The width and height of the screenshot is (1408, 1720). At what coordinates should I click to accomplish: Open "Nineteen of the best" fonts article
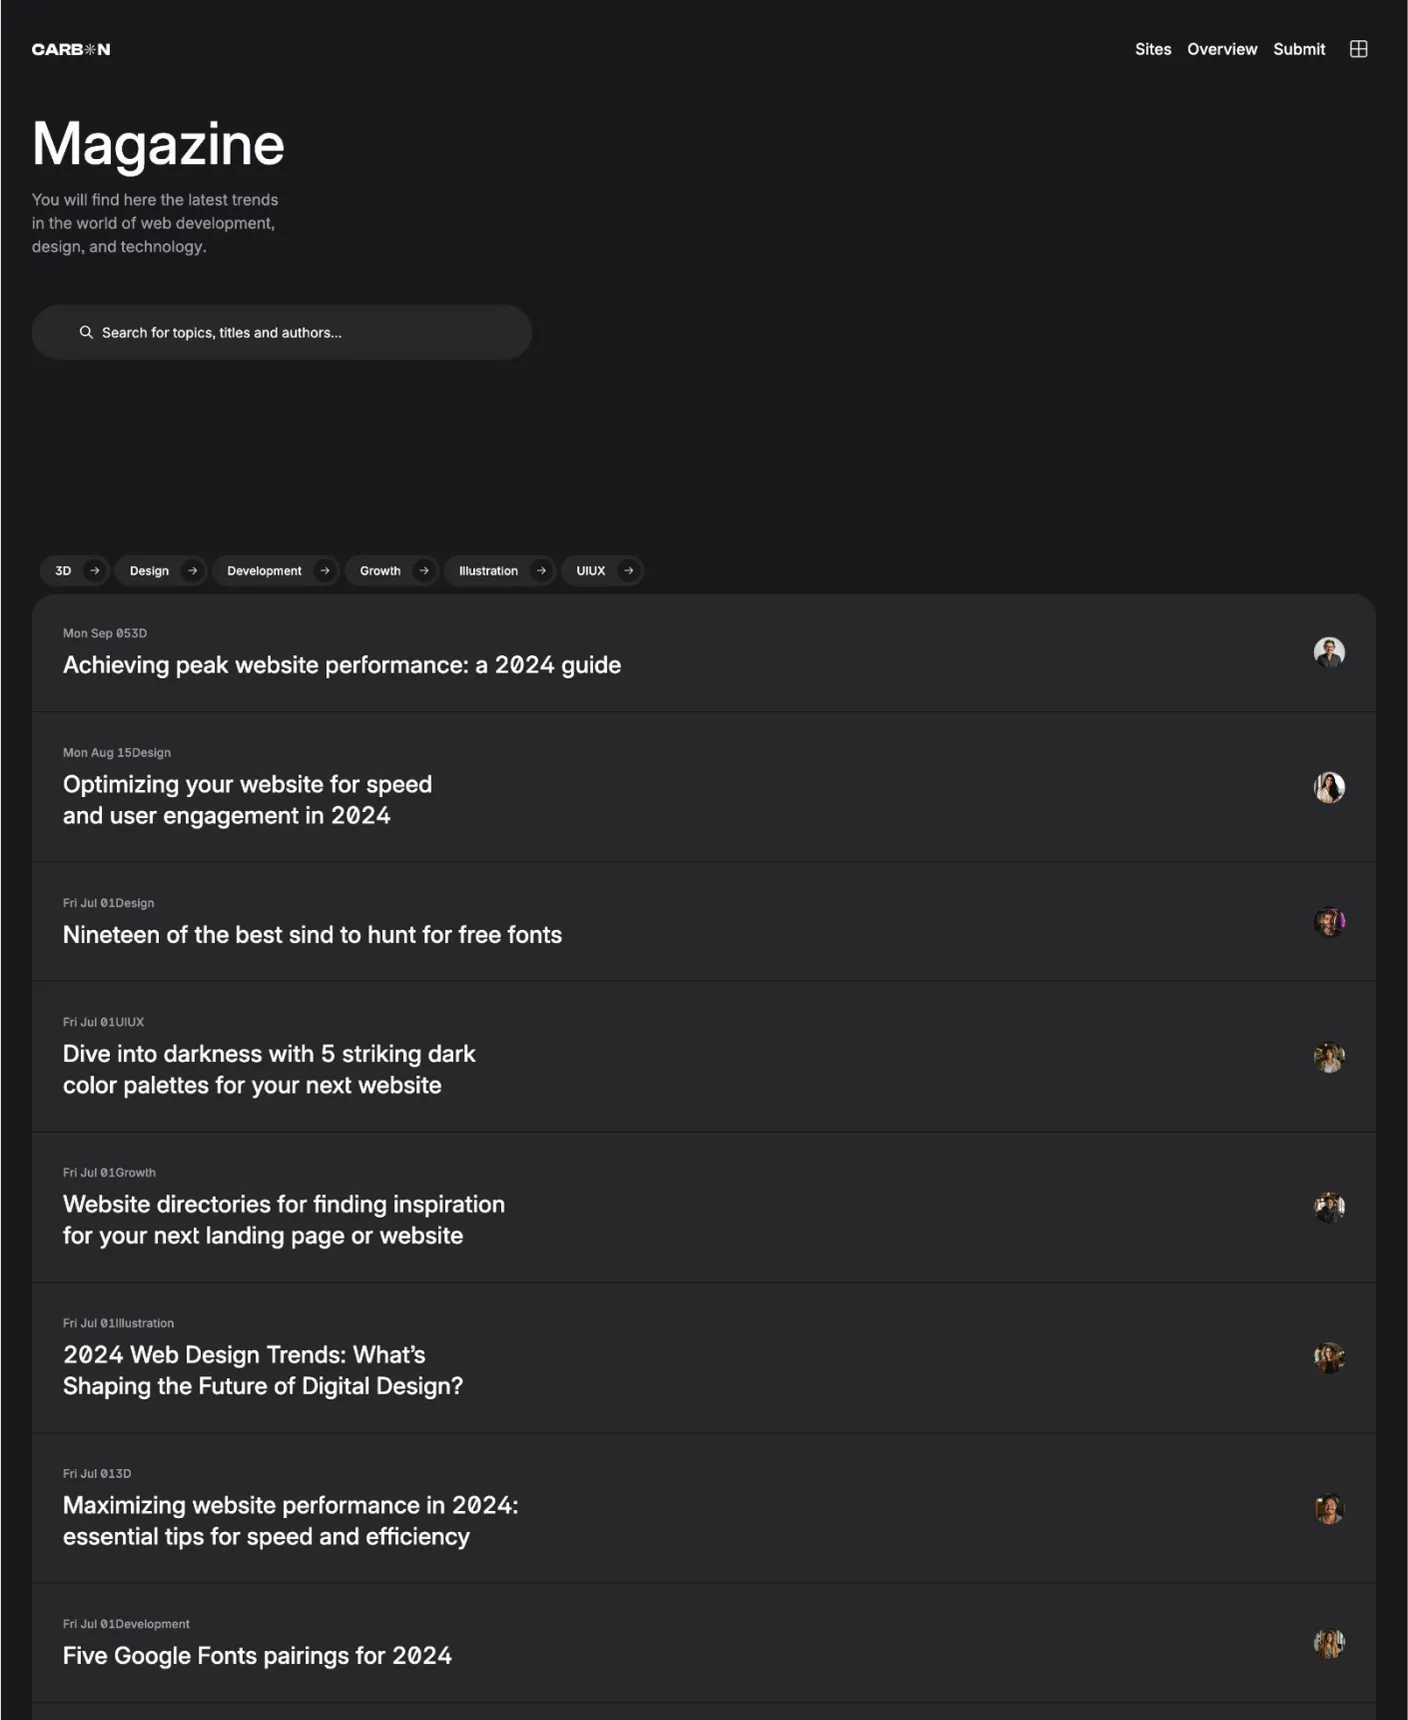[312, 935]
